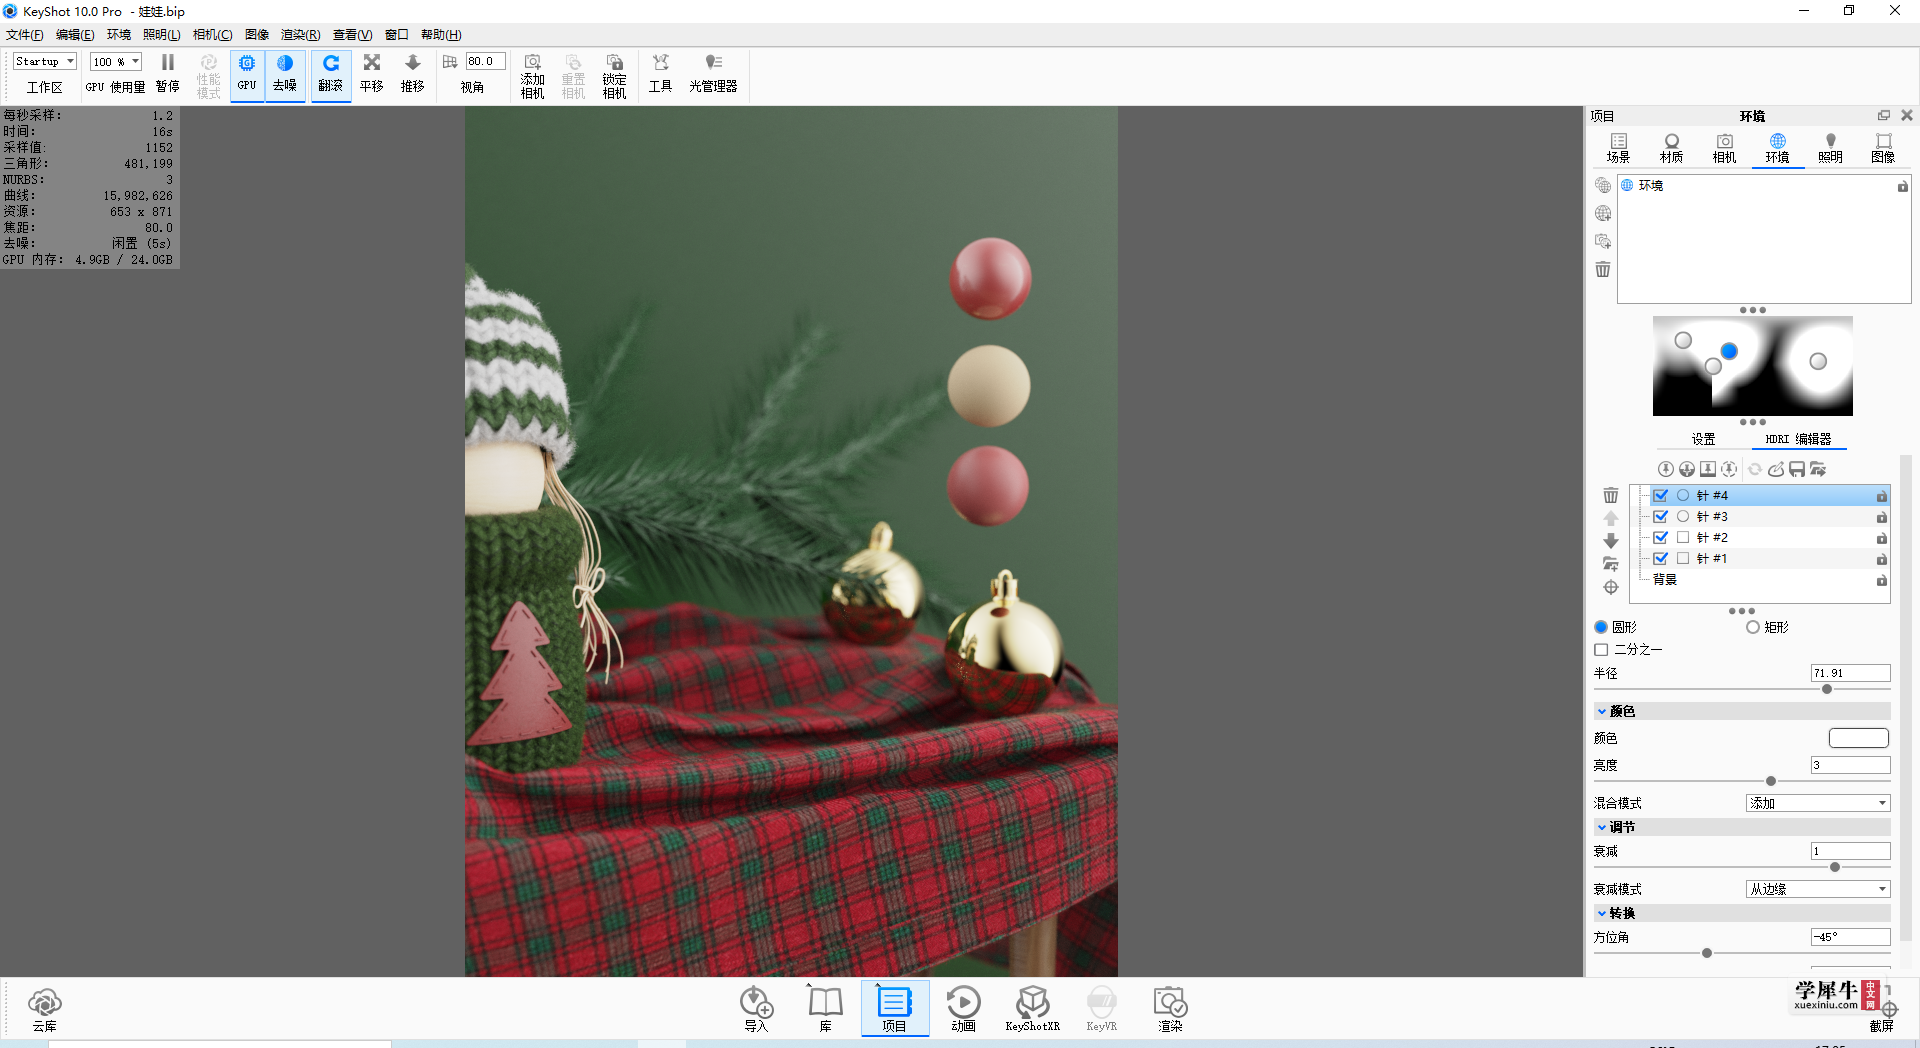Toggle lock on 针 #4 pin row
Screen dimensions: 1920x1048
(1882, 497)
